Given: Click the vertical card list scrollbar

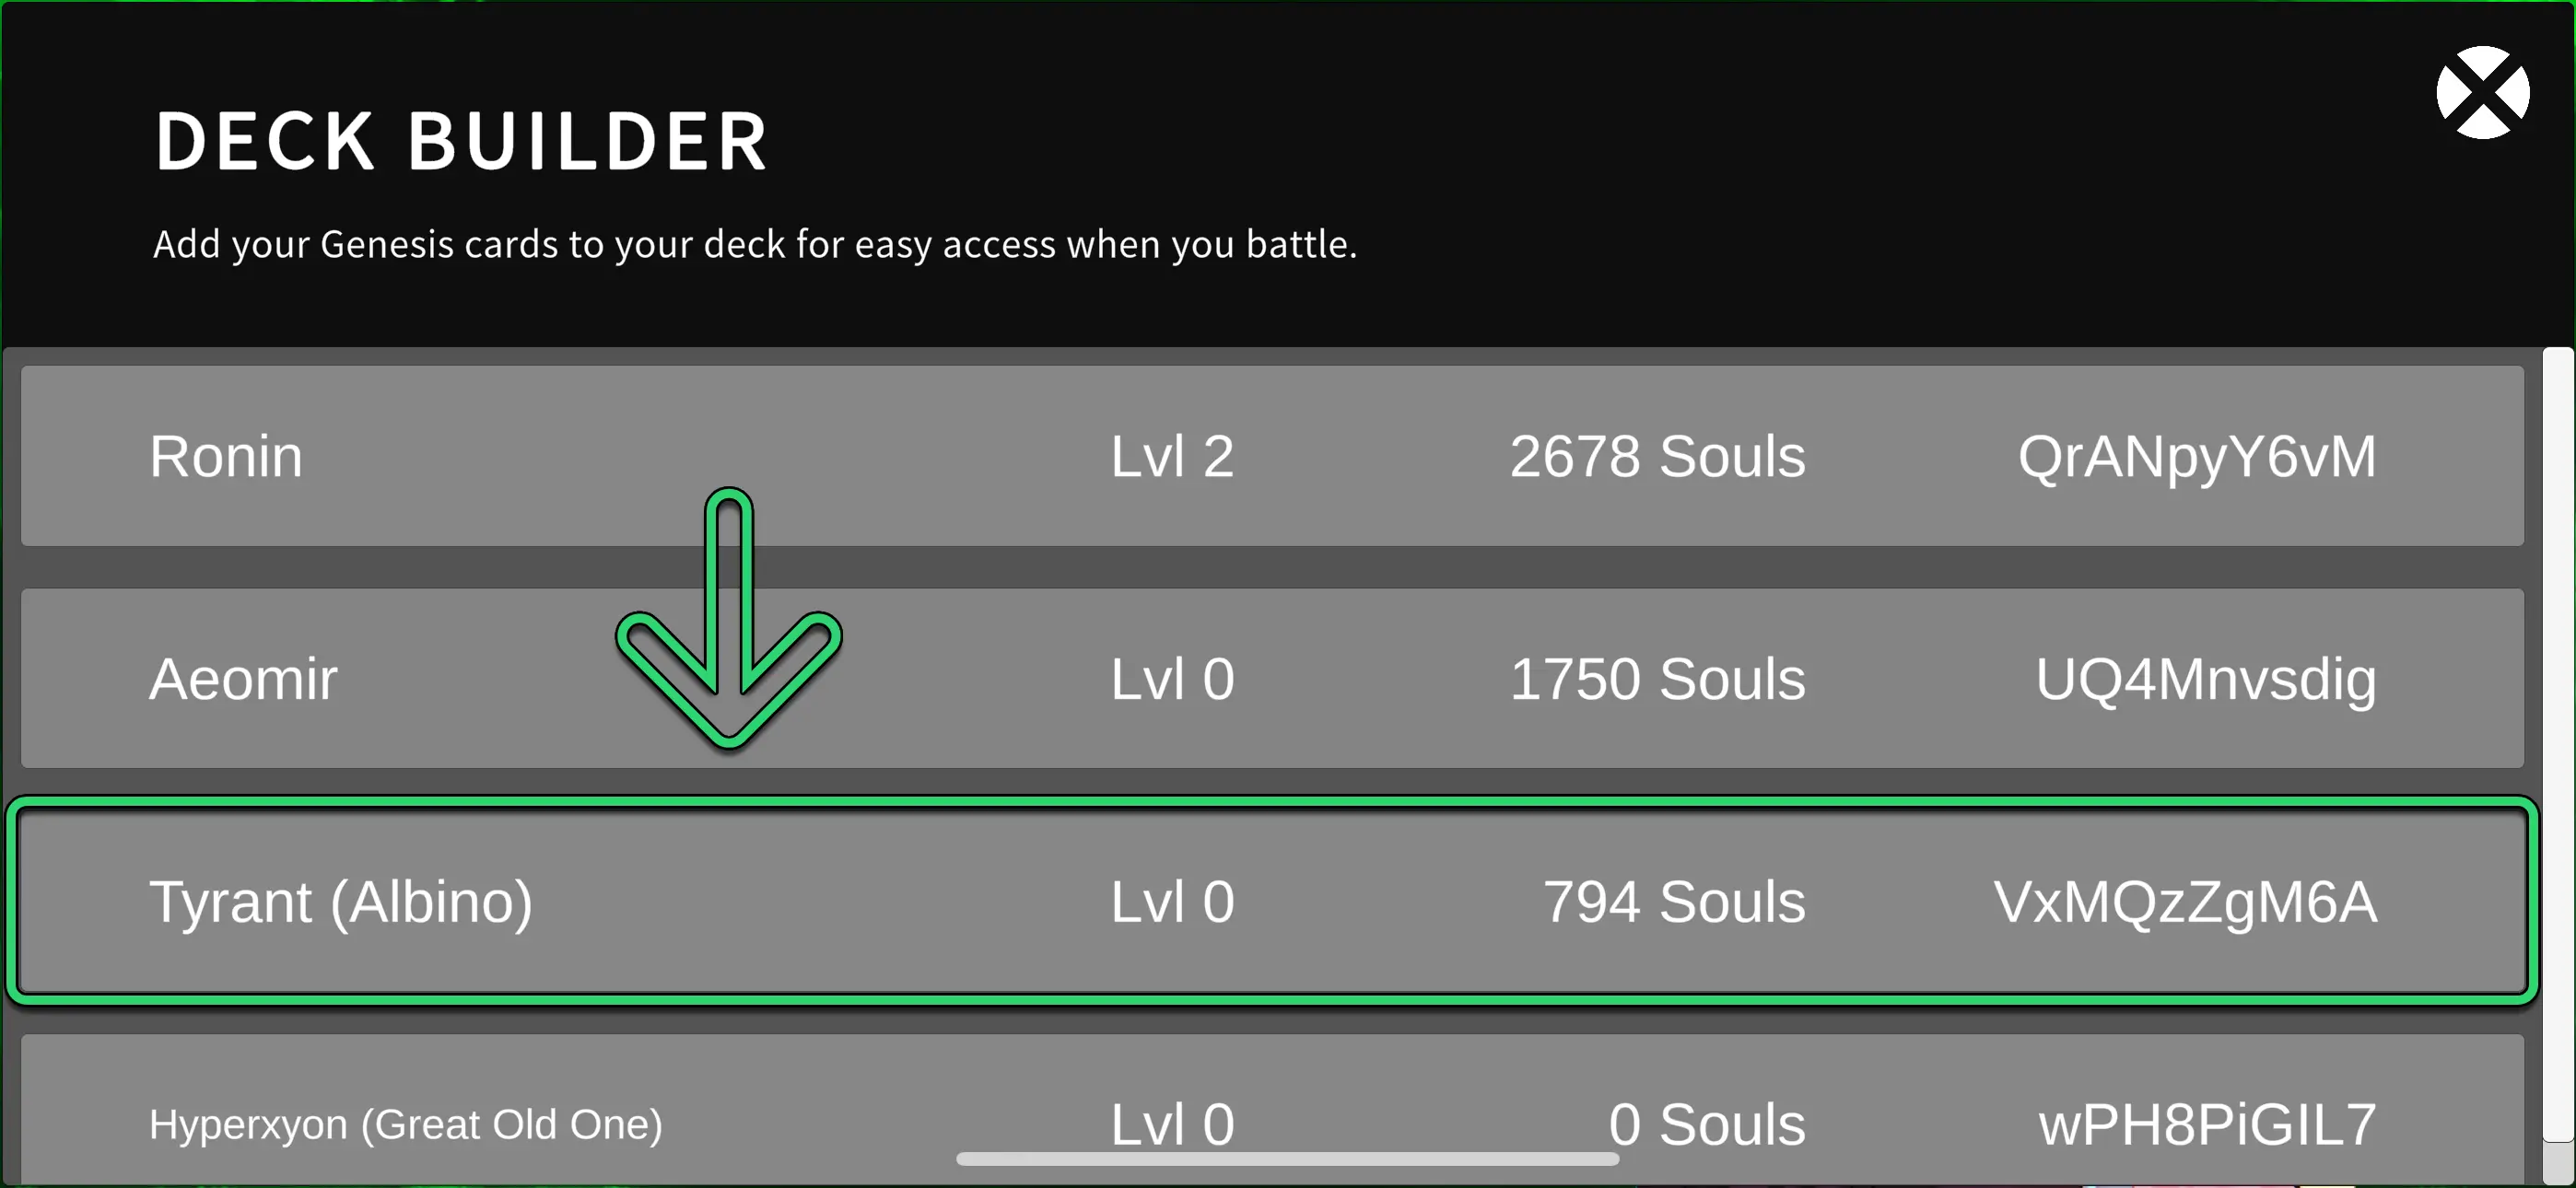Looking at the screenshot, I should pyautogui.click(x=2558, y=740).
